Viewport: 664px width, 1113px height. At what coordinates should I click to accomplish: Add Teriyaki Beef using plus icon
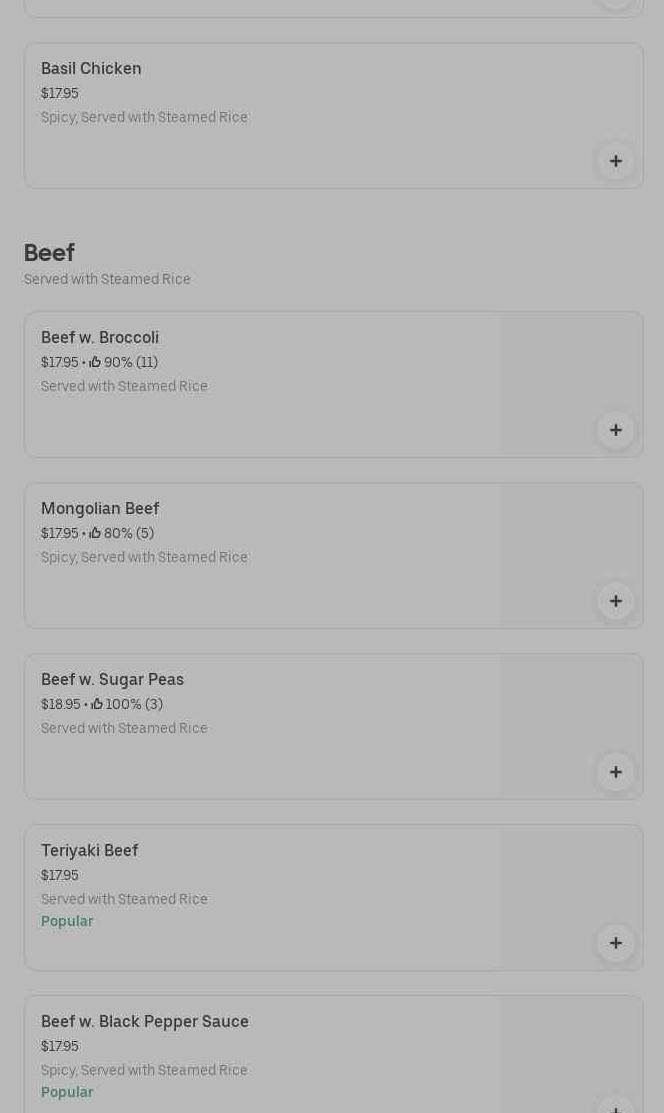(x=615, y=943)
